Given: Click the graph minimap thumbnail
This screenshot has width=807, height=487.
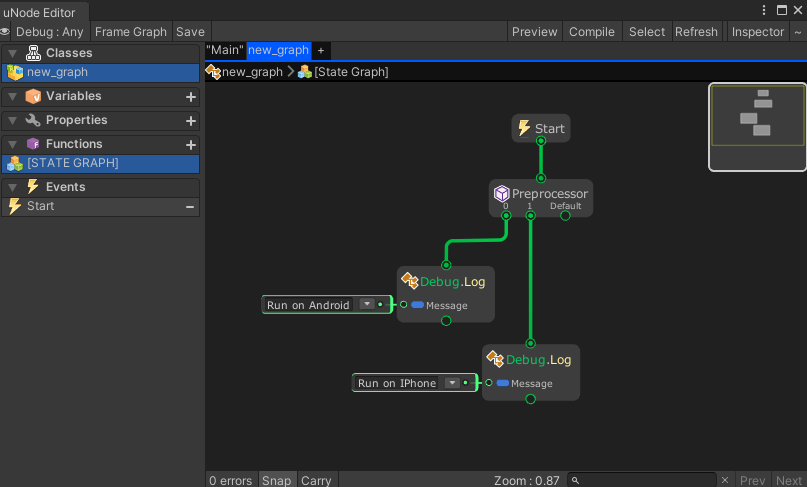Looking at the screenshot, I should click(758, 127).
